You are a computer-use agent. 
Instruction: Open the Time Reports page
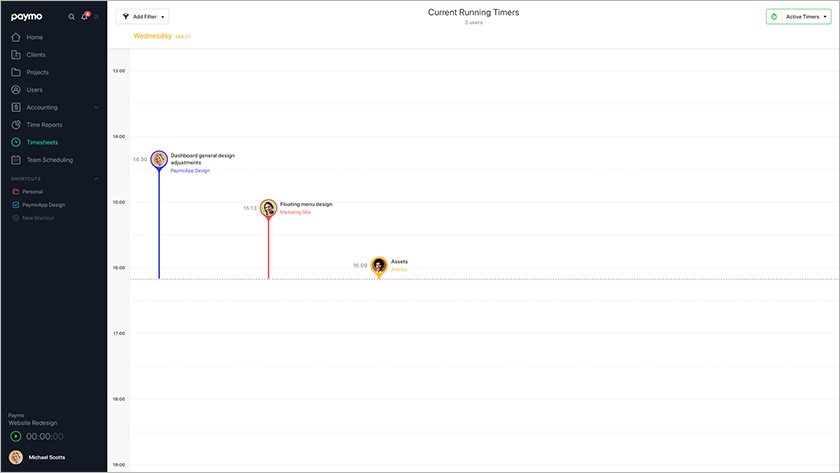44,125
